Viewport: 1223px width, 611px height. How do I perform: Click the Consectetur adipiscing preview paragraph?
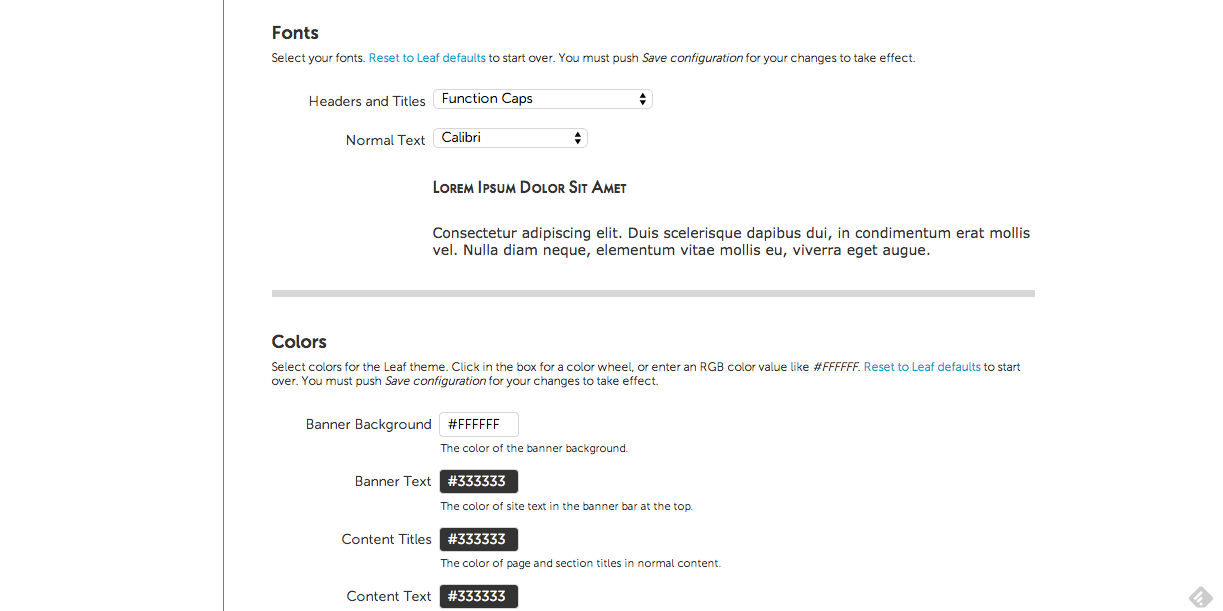731,241
